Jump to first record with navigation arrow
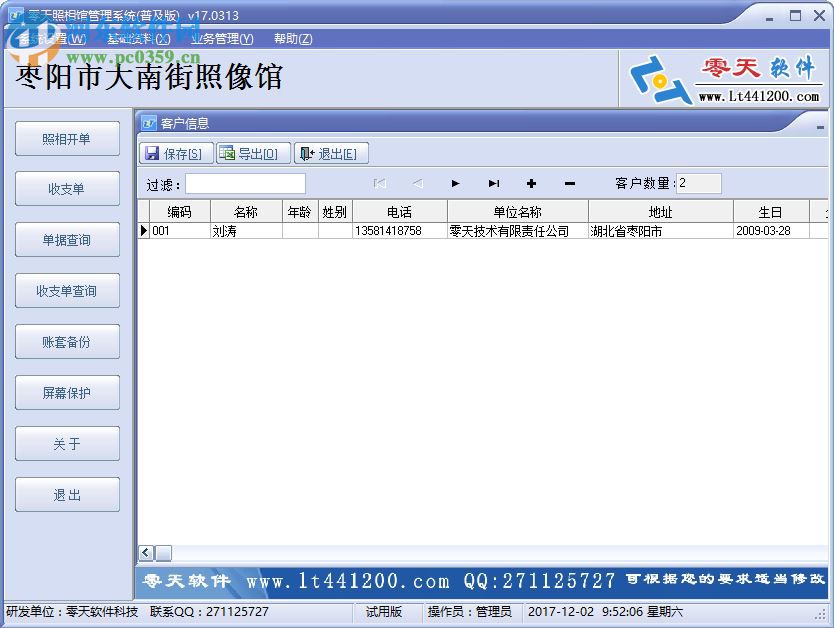This screenshot has width=834, height=628. pos(379,184)
